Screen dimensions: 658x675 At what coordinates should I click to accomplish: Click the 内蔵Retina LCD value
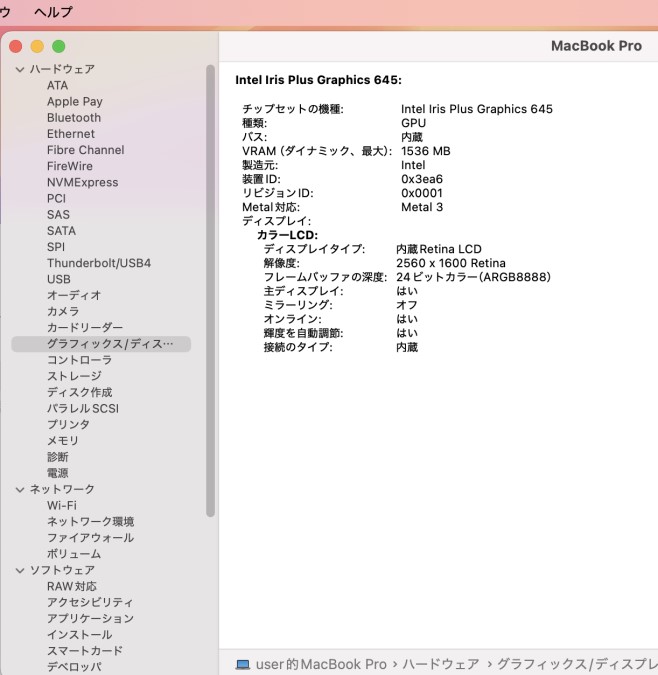click(x=439, y=249)
